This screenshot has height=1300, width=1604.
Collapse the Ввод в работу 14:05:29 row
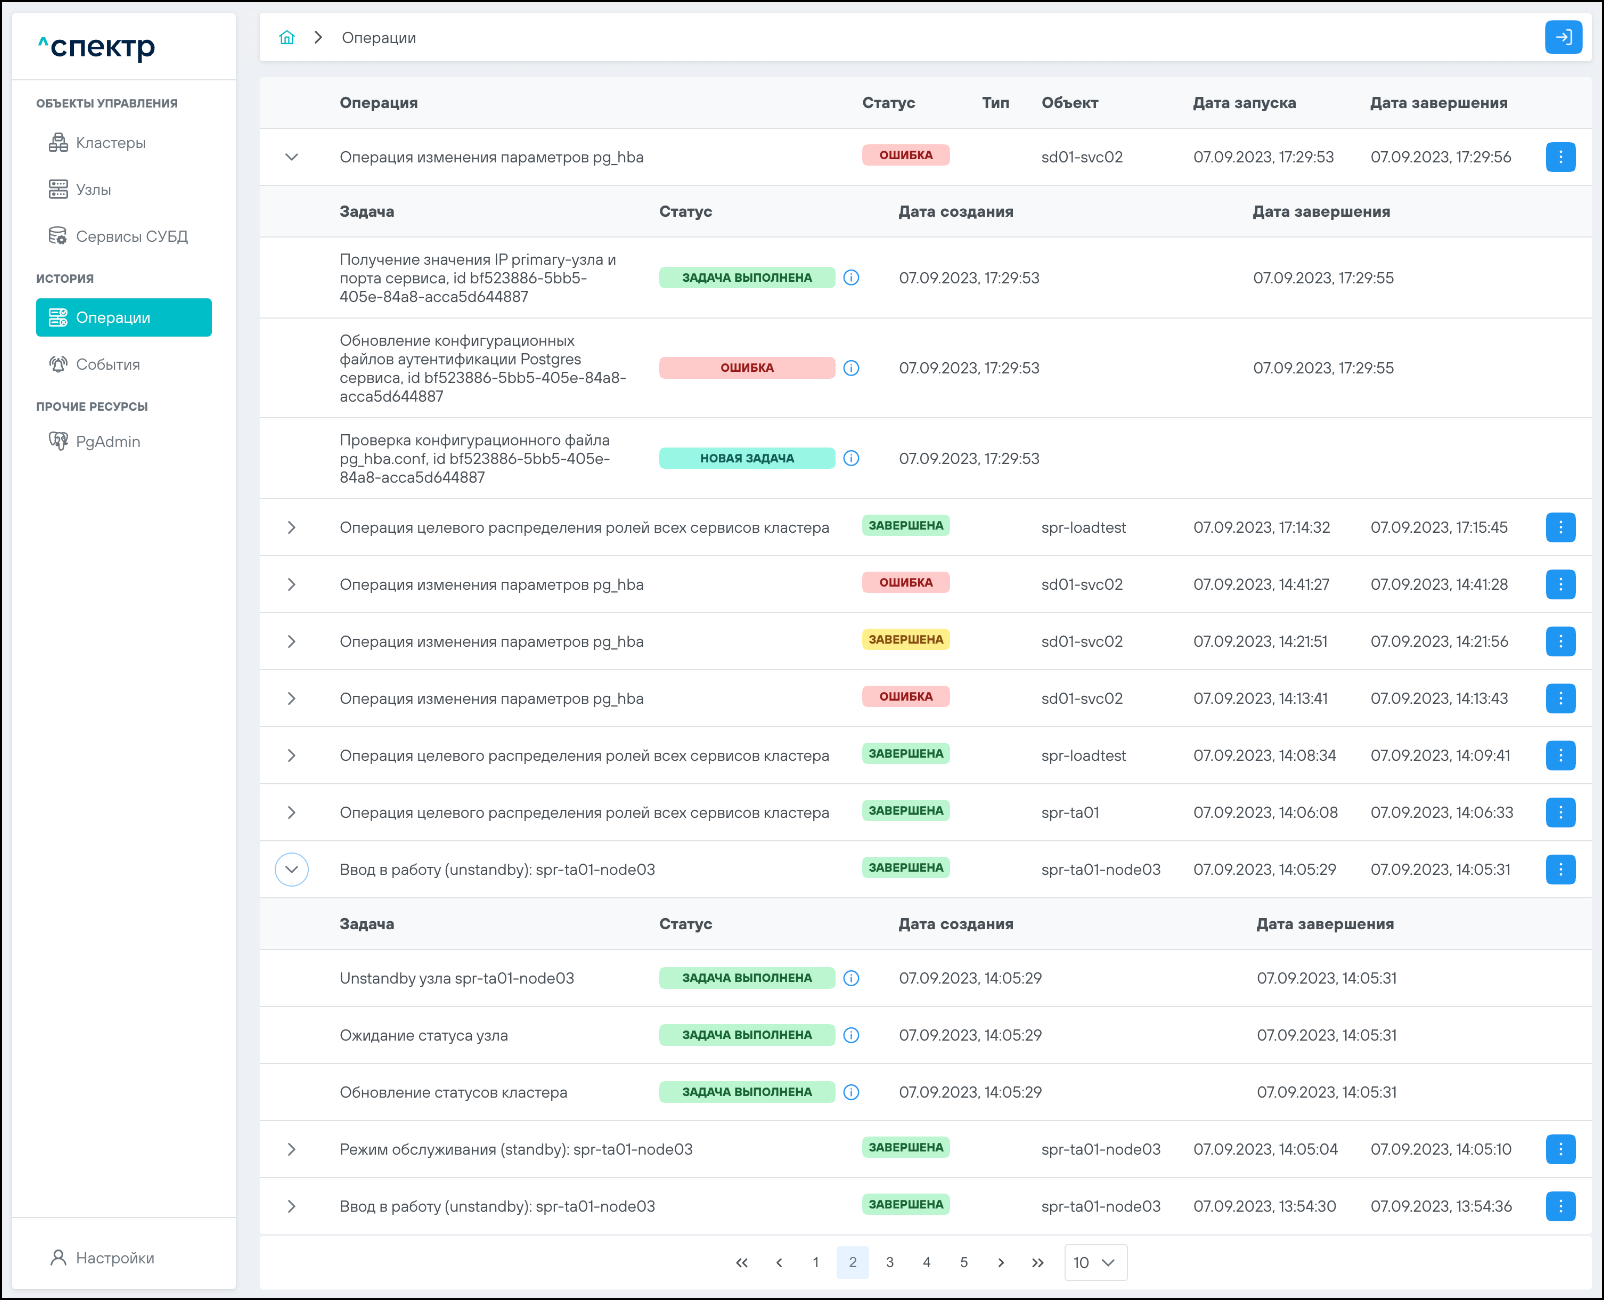(x=291, y=870)
